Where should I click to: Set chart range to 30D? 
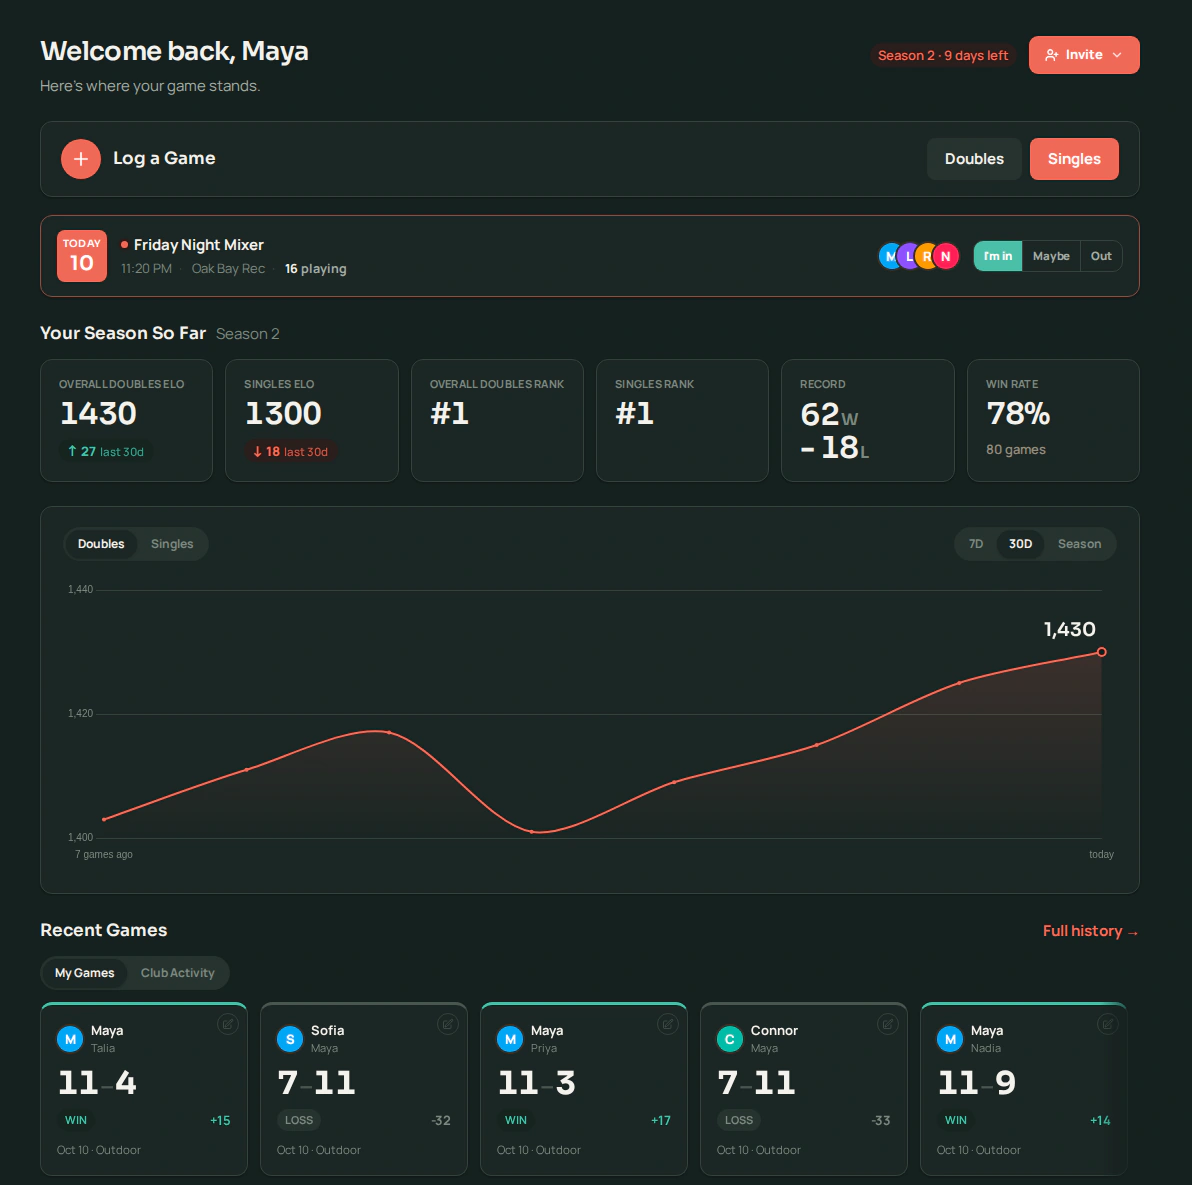pyautogui.click(x=1020, y=544)
